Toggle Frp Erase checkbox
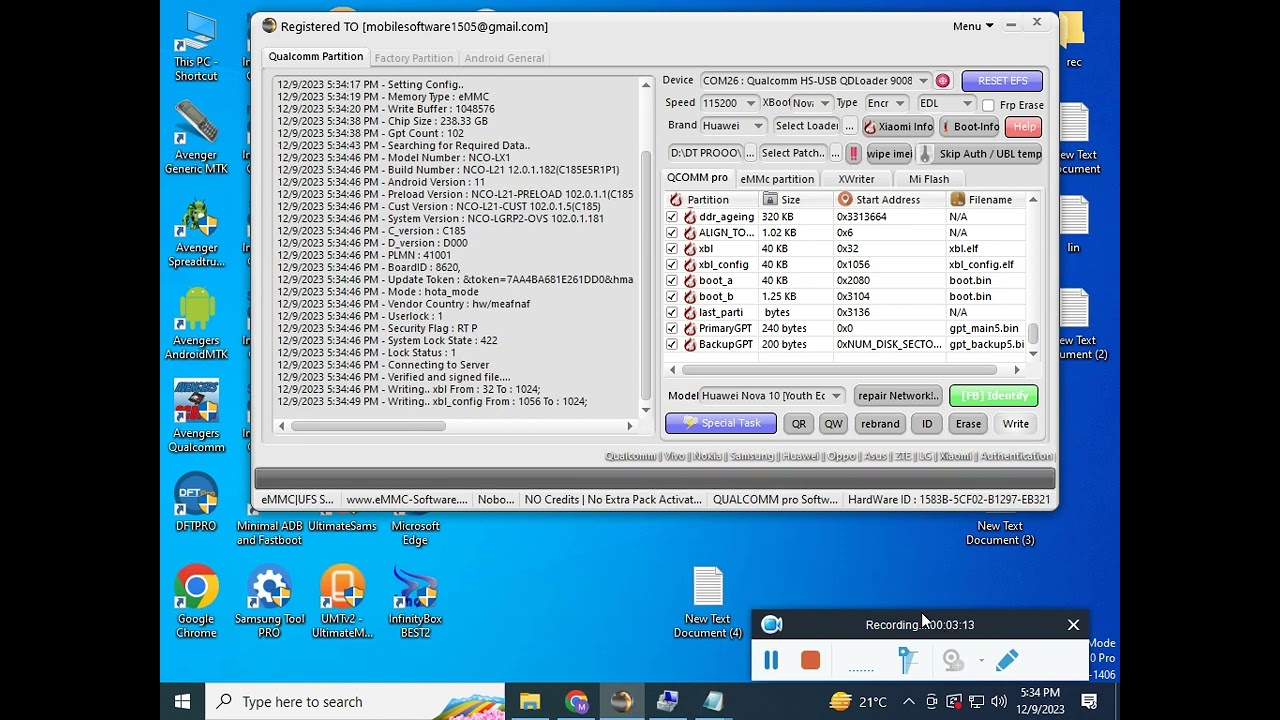The image size is (1280, 720). pyautogui.click(x=988, y=105)
